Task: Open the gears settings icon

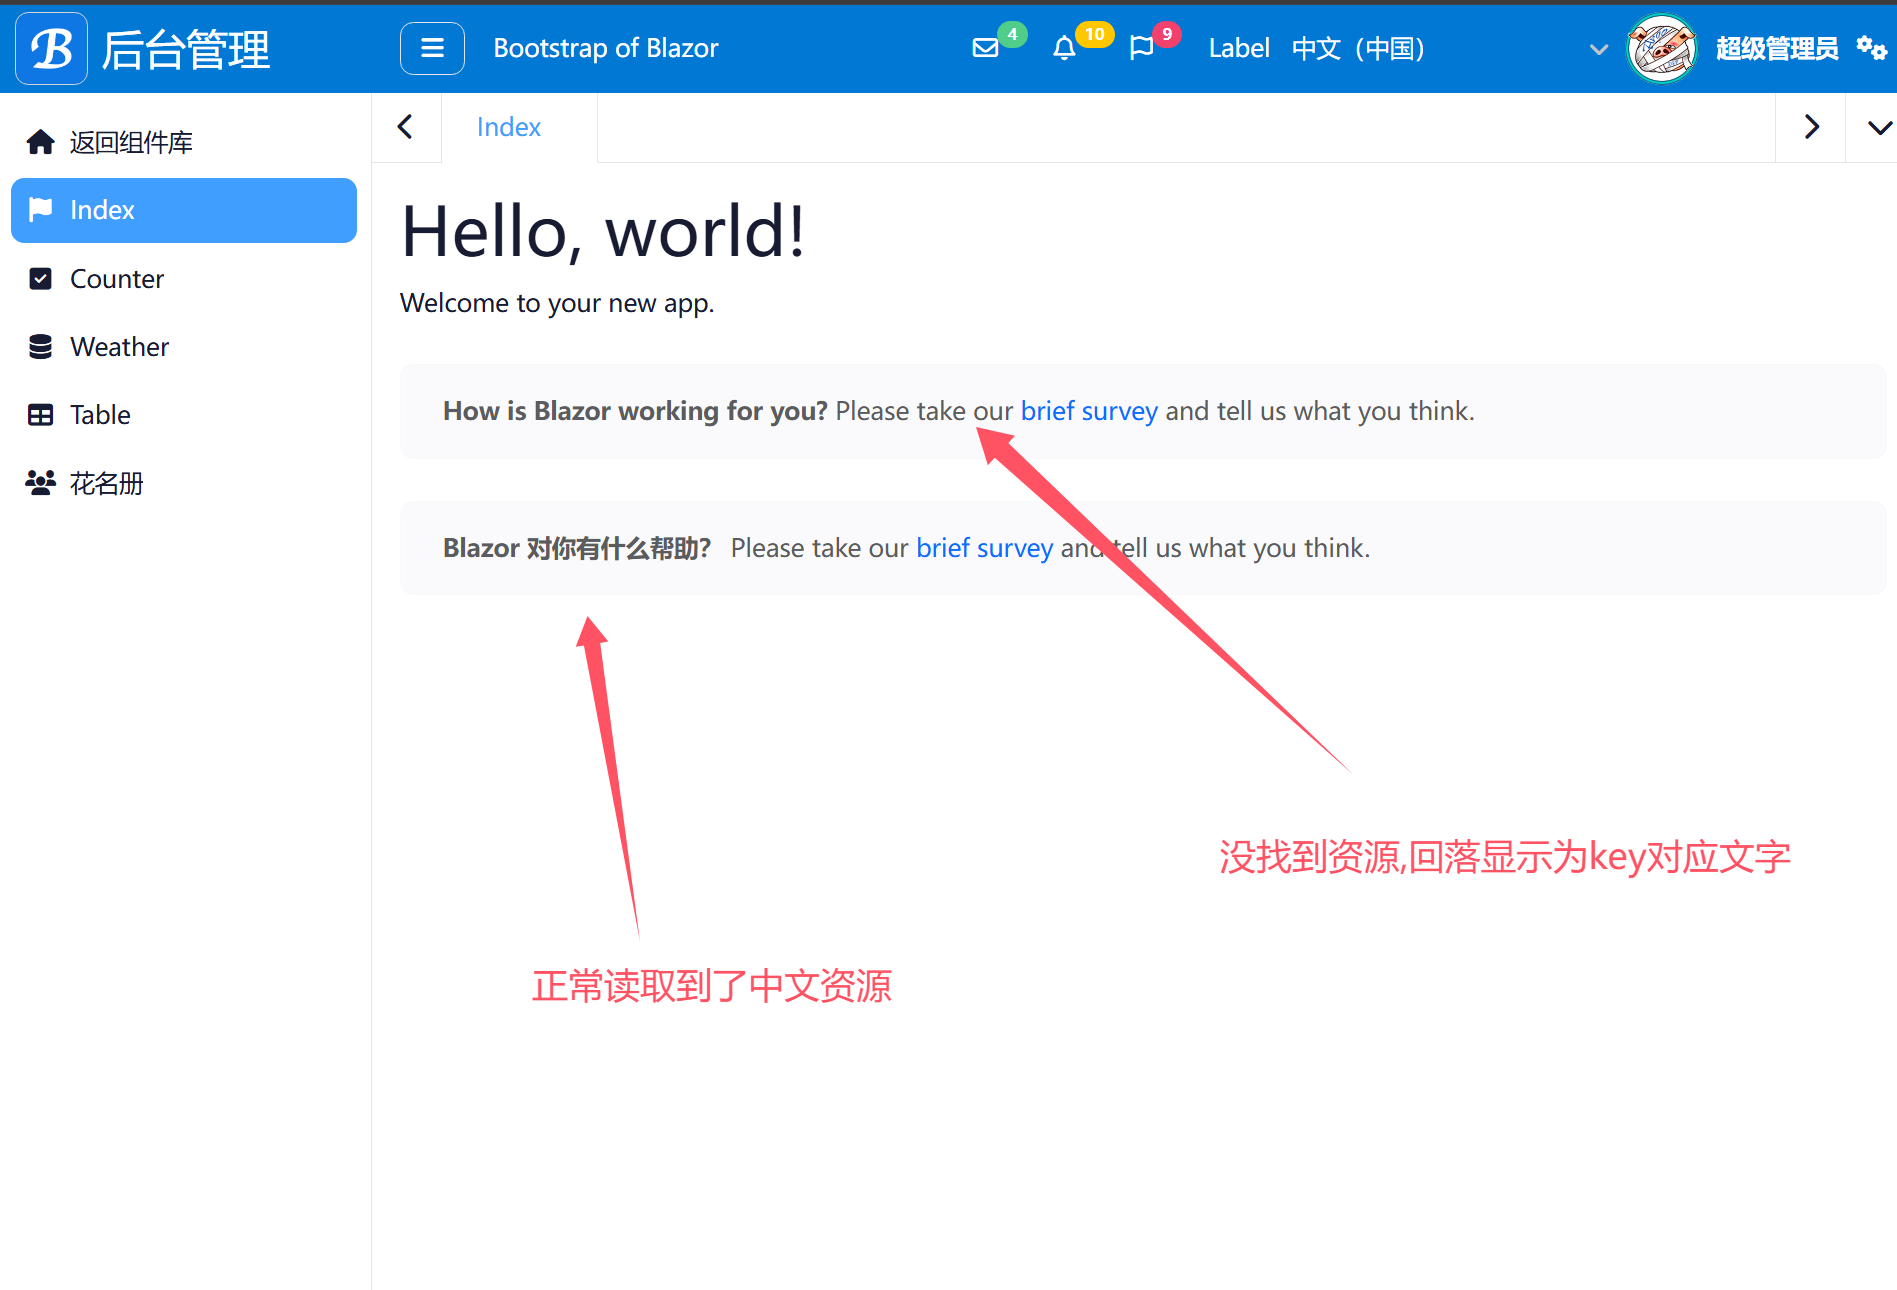Action: [1871, 47]
